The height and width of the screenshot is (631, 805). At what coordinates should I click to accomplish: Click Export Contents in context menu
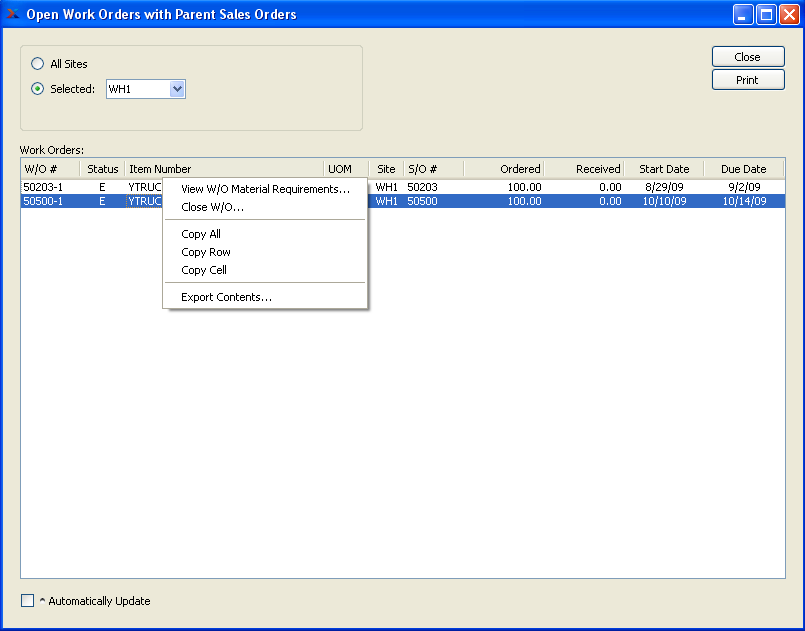click(226, 297)
